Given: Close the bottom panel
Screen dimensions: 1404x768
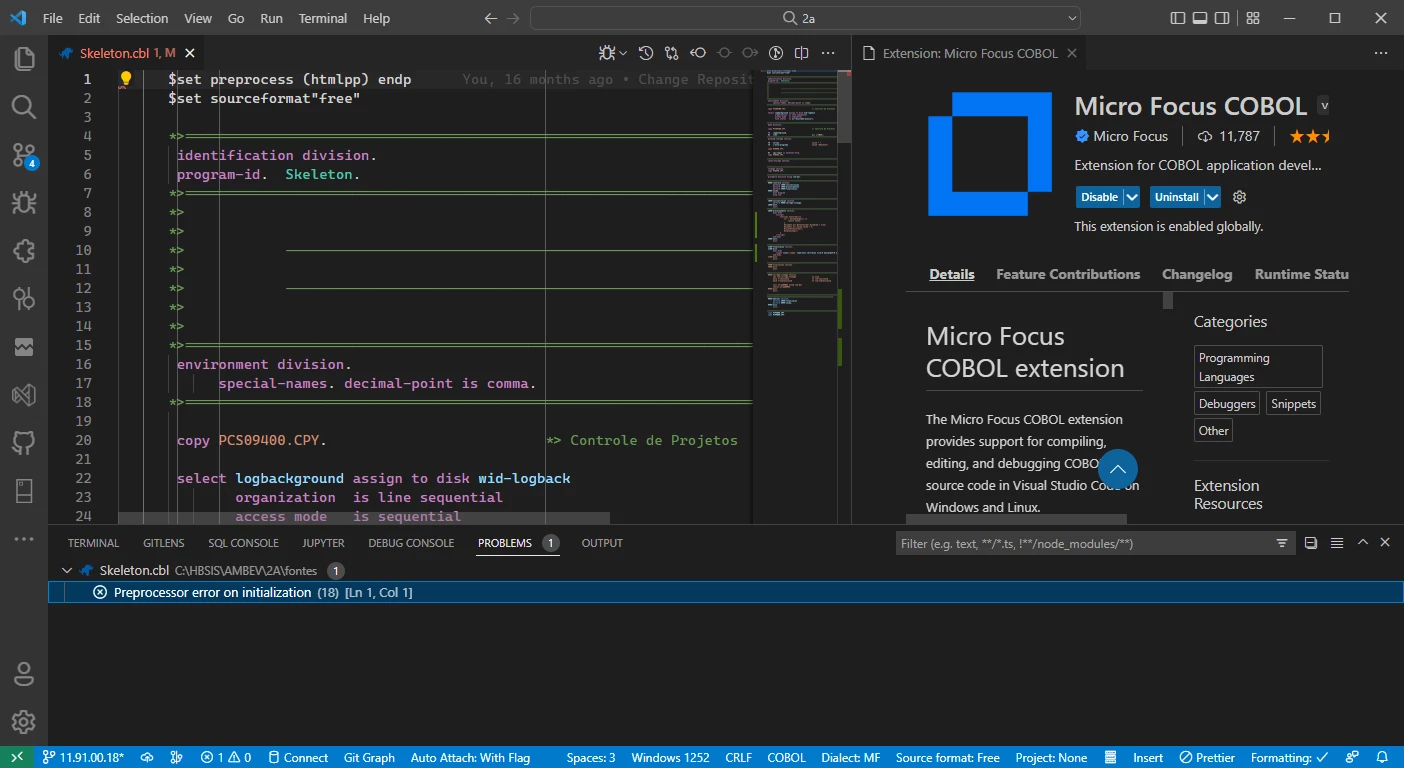Looking at the screenshot, I should click(1385, 542).
